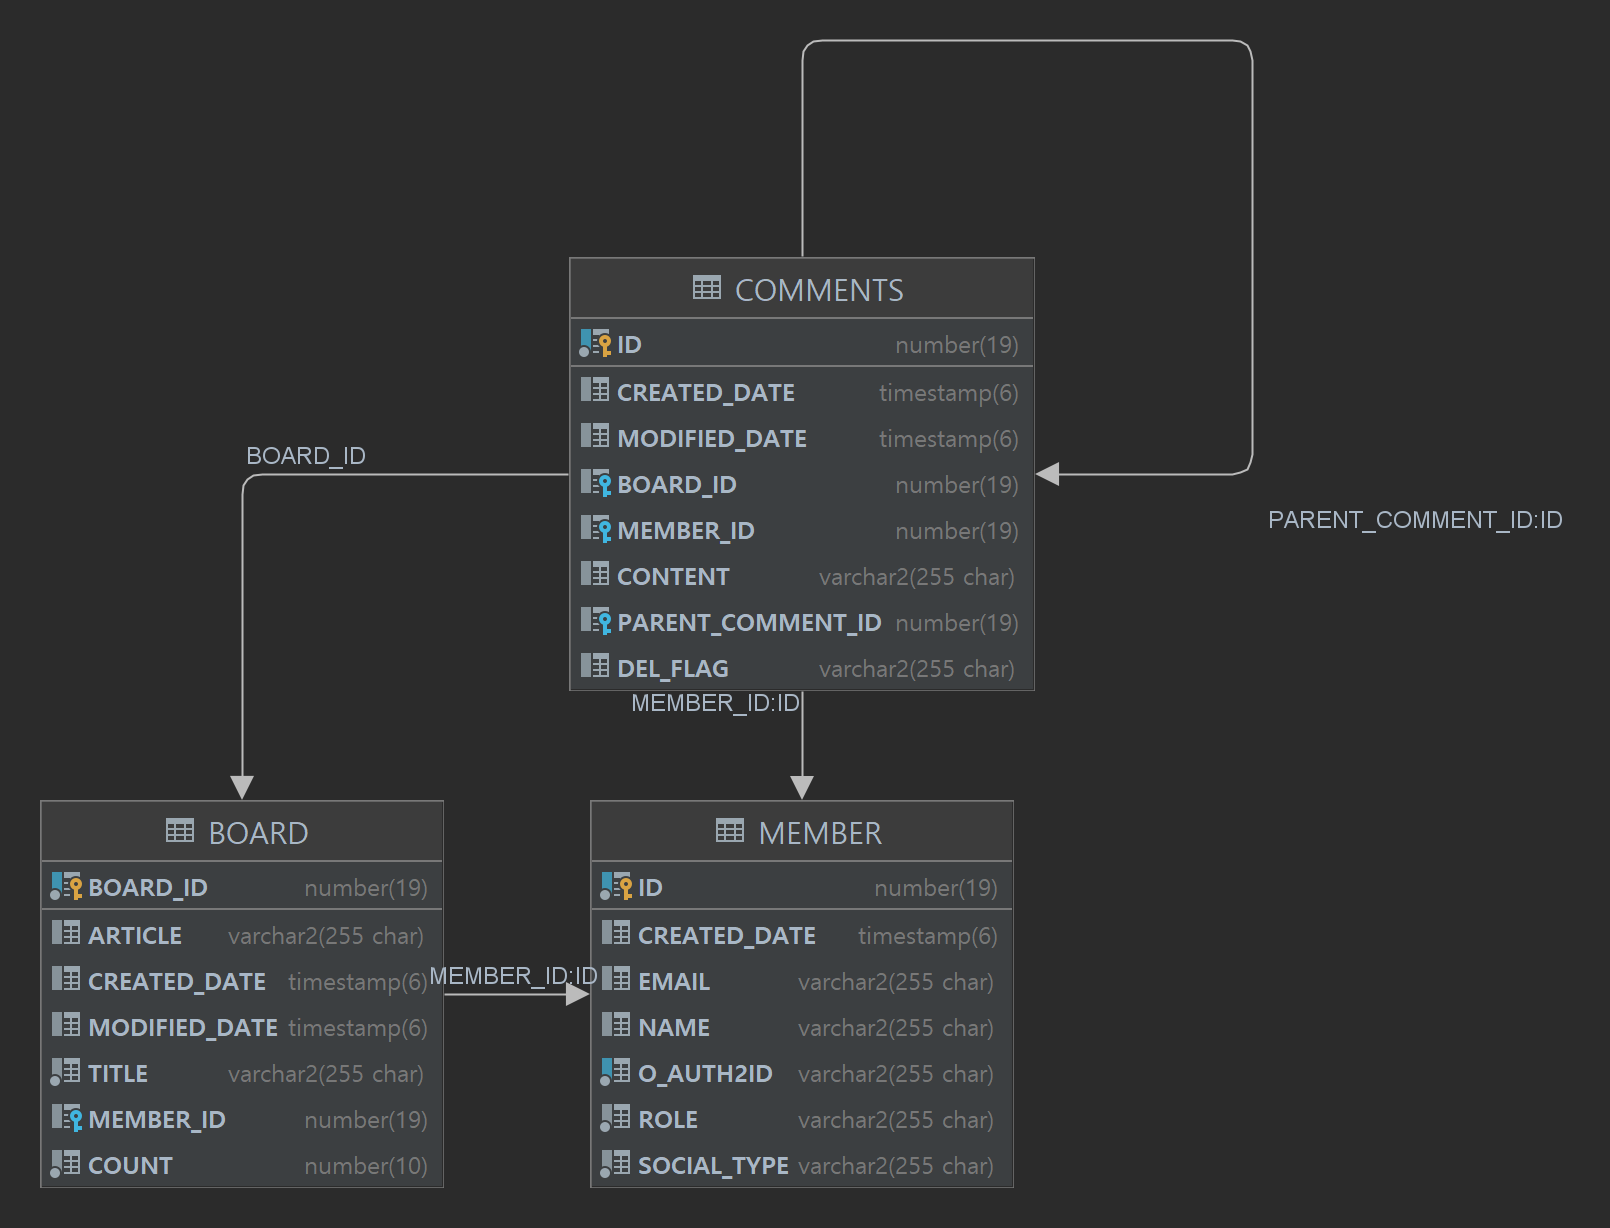This screenshot has width=1610, height=1228.
Task: Click MEMBER_ID:ID label between BOARD and MEMBER
Action: (x=513, y=976)
